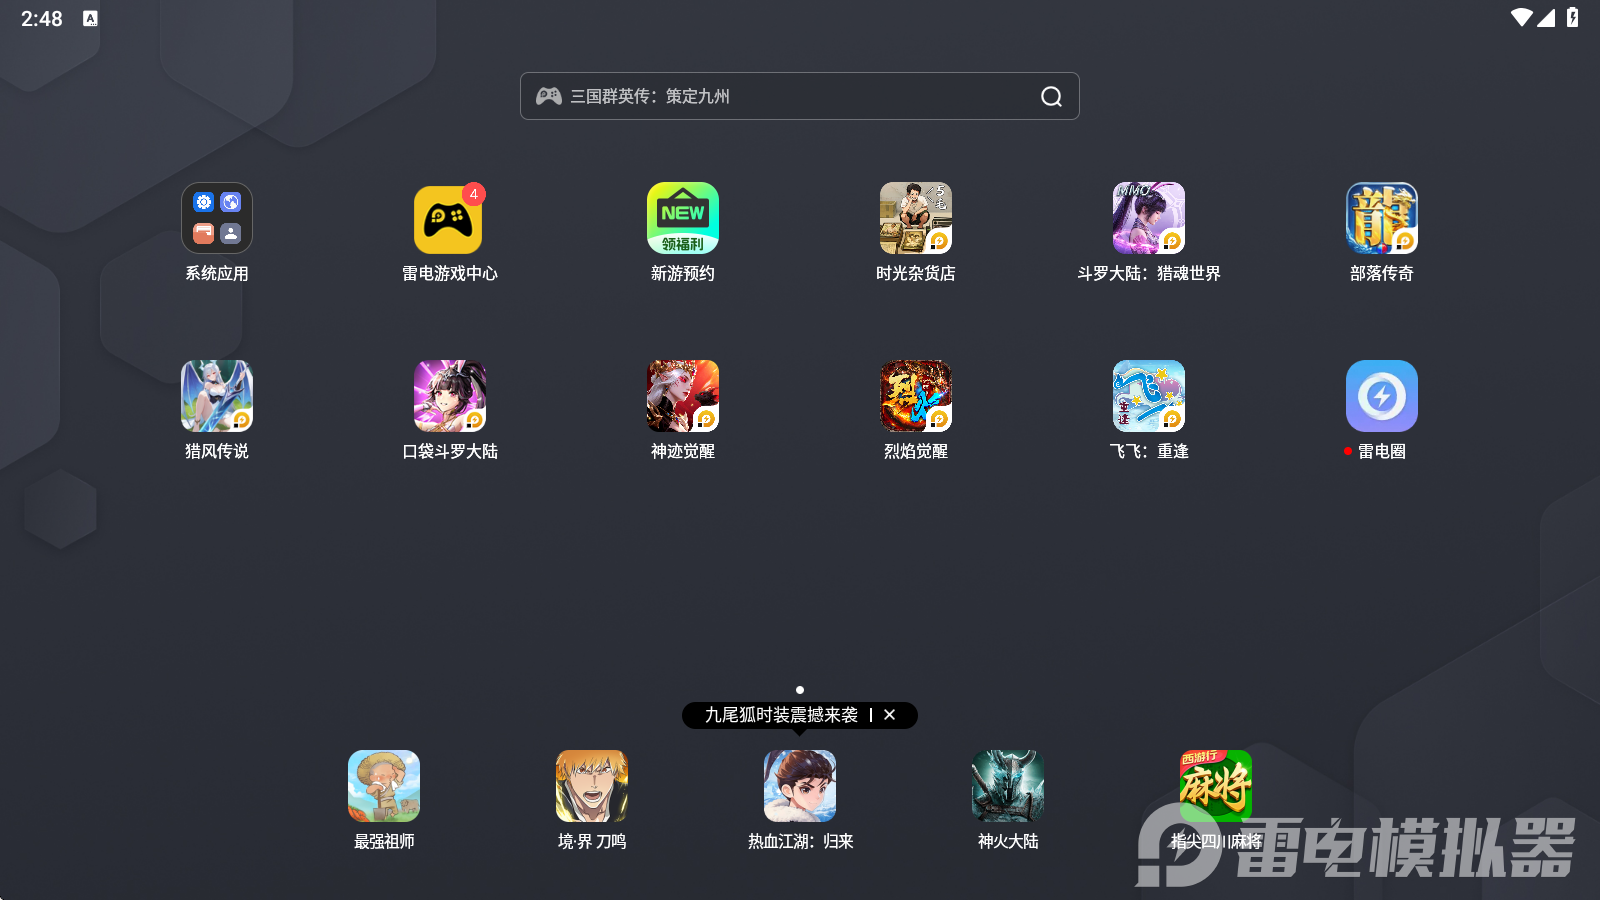Open the 系统应用 folder
The height and width of the screenshot is (900, 1600).
pos(217,218)
